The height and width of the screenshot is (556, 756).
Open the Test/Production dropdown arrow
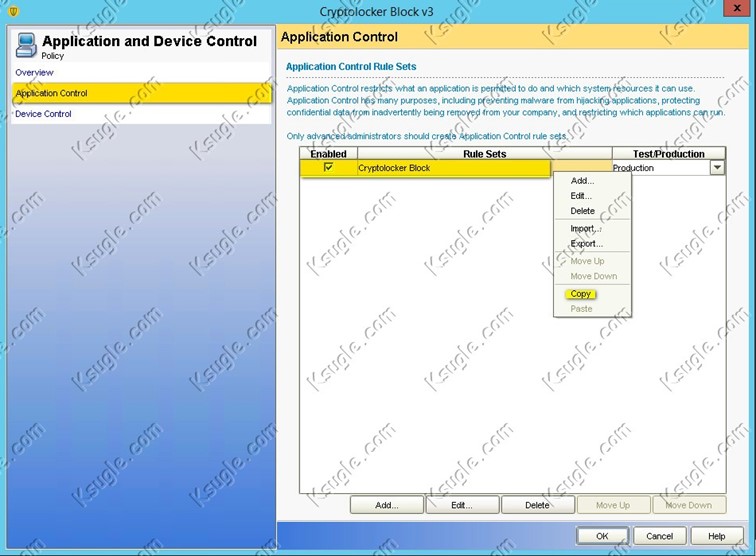coord(717,168)
